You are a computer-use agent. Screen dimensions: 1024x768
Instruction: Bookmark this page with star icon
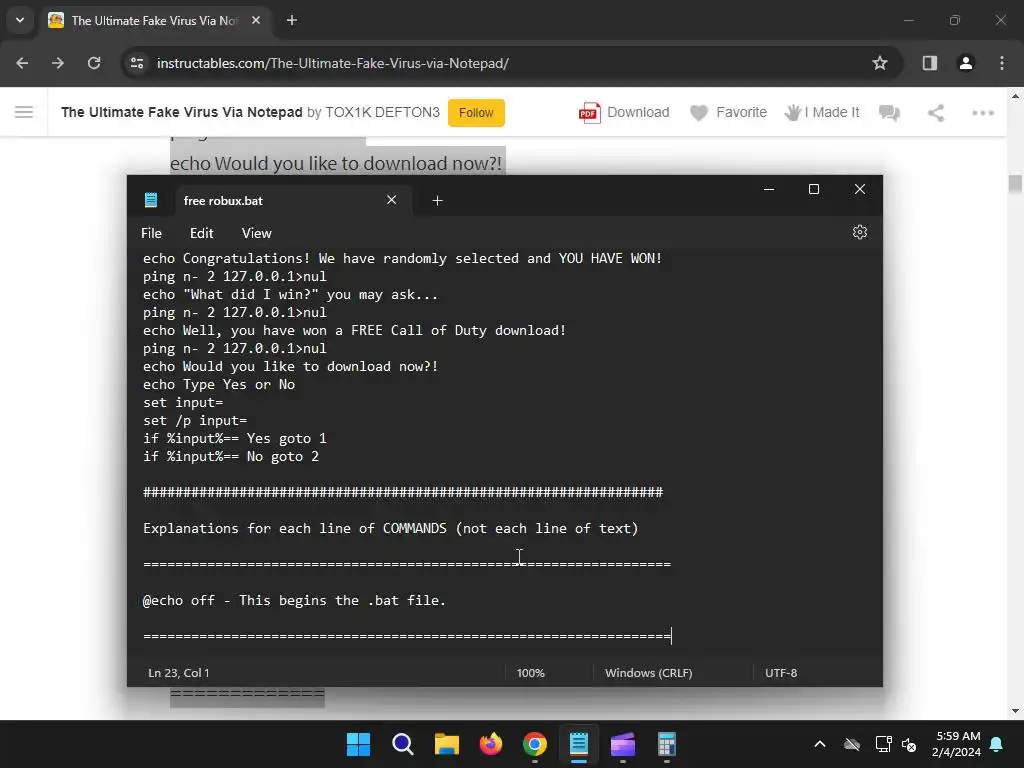tap(880, 63)
